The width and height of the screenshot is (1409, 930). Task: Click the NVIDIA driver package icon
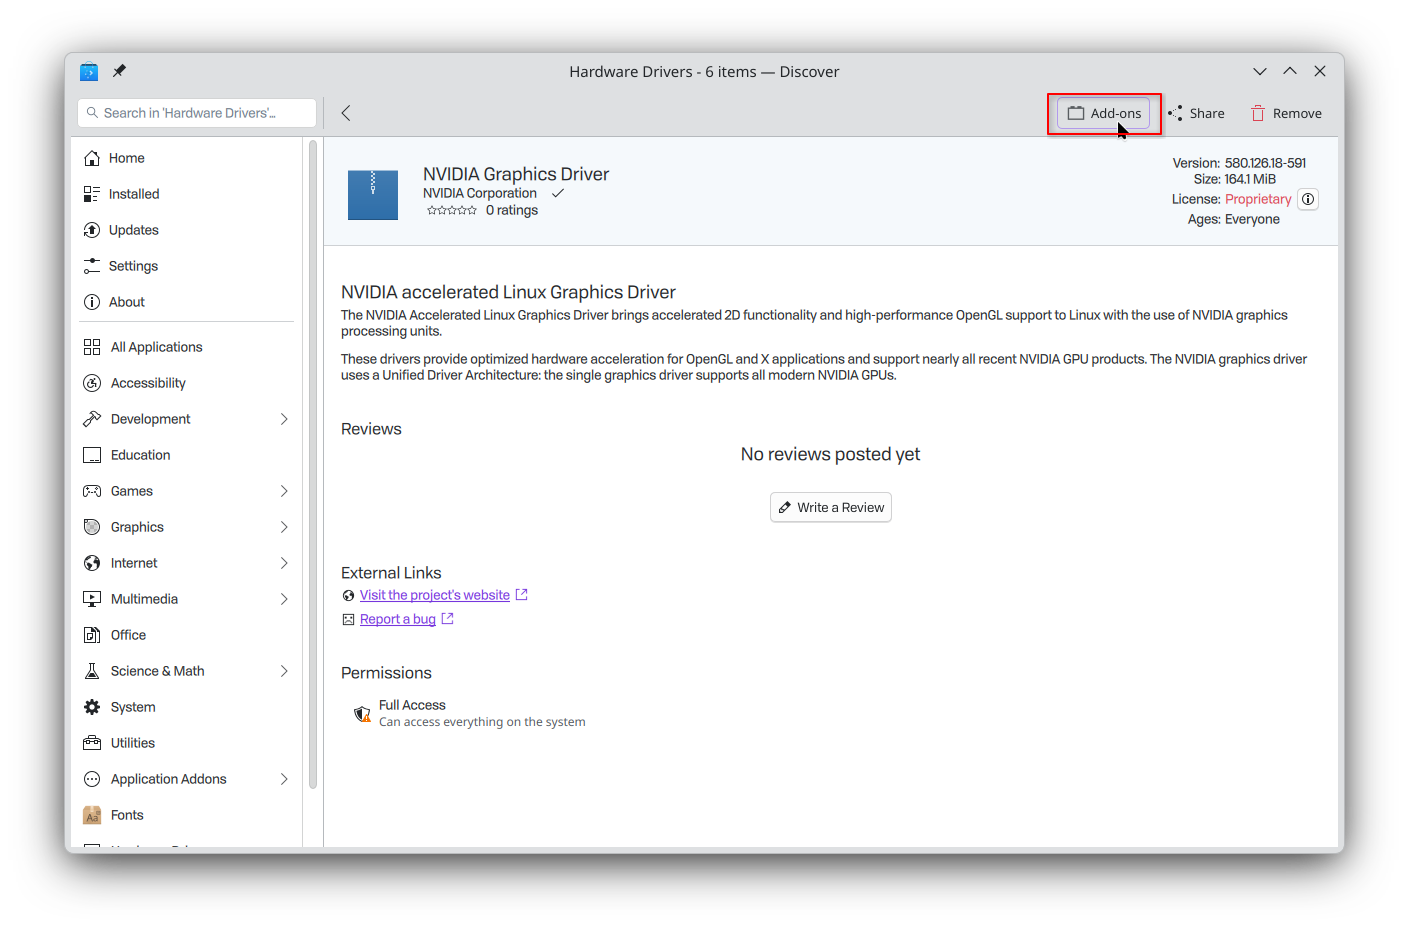pyautogui.click(x=372, y=194)
